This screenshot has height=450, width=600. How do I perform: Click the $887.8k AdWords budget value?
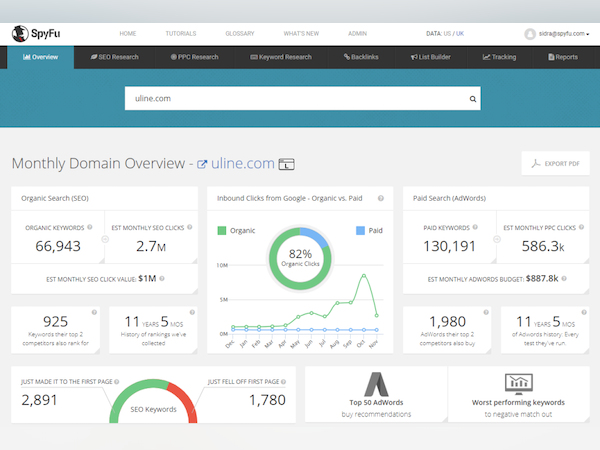[542, 279]
